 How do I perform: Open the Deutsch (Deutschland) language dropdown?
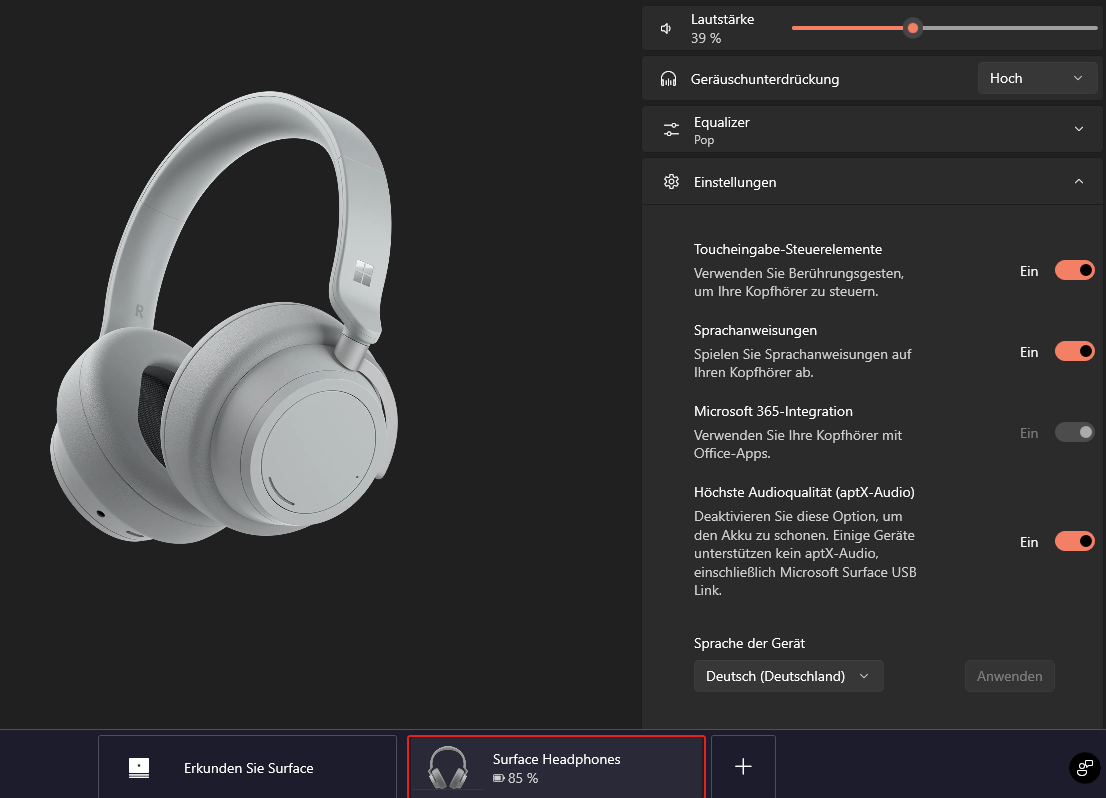[x=788, y=676]
